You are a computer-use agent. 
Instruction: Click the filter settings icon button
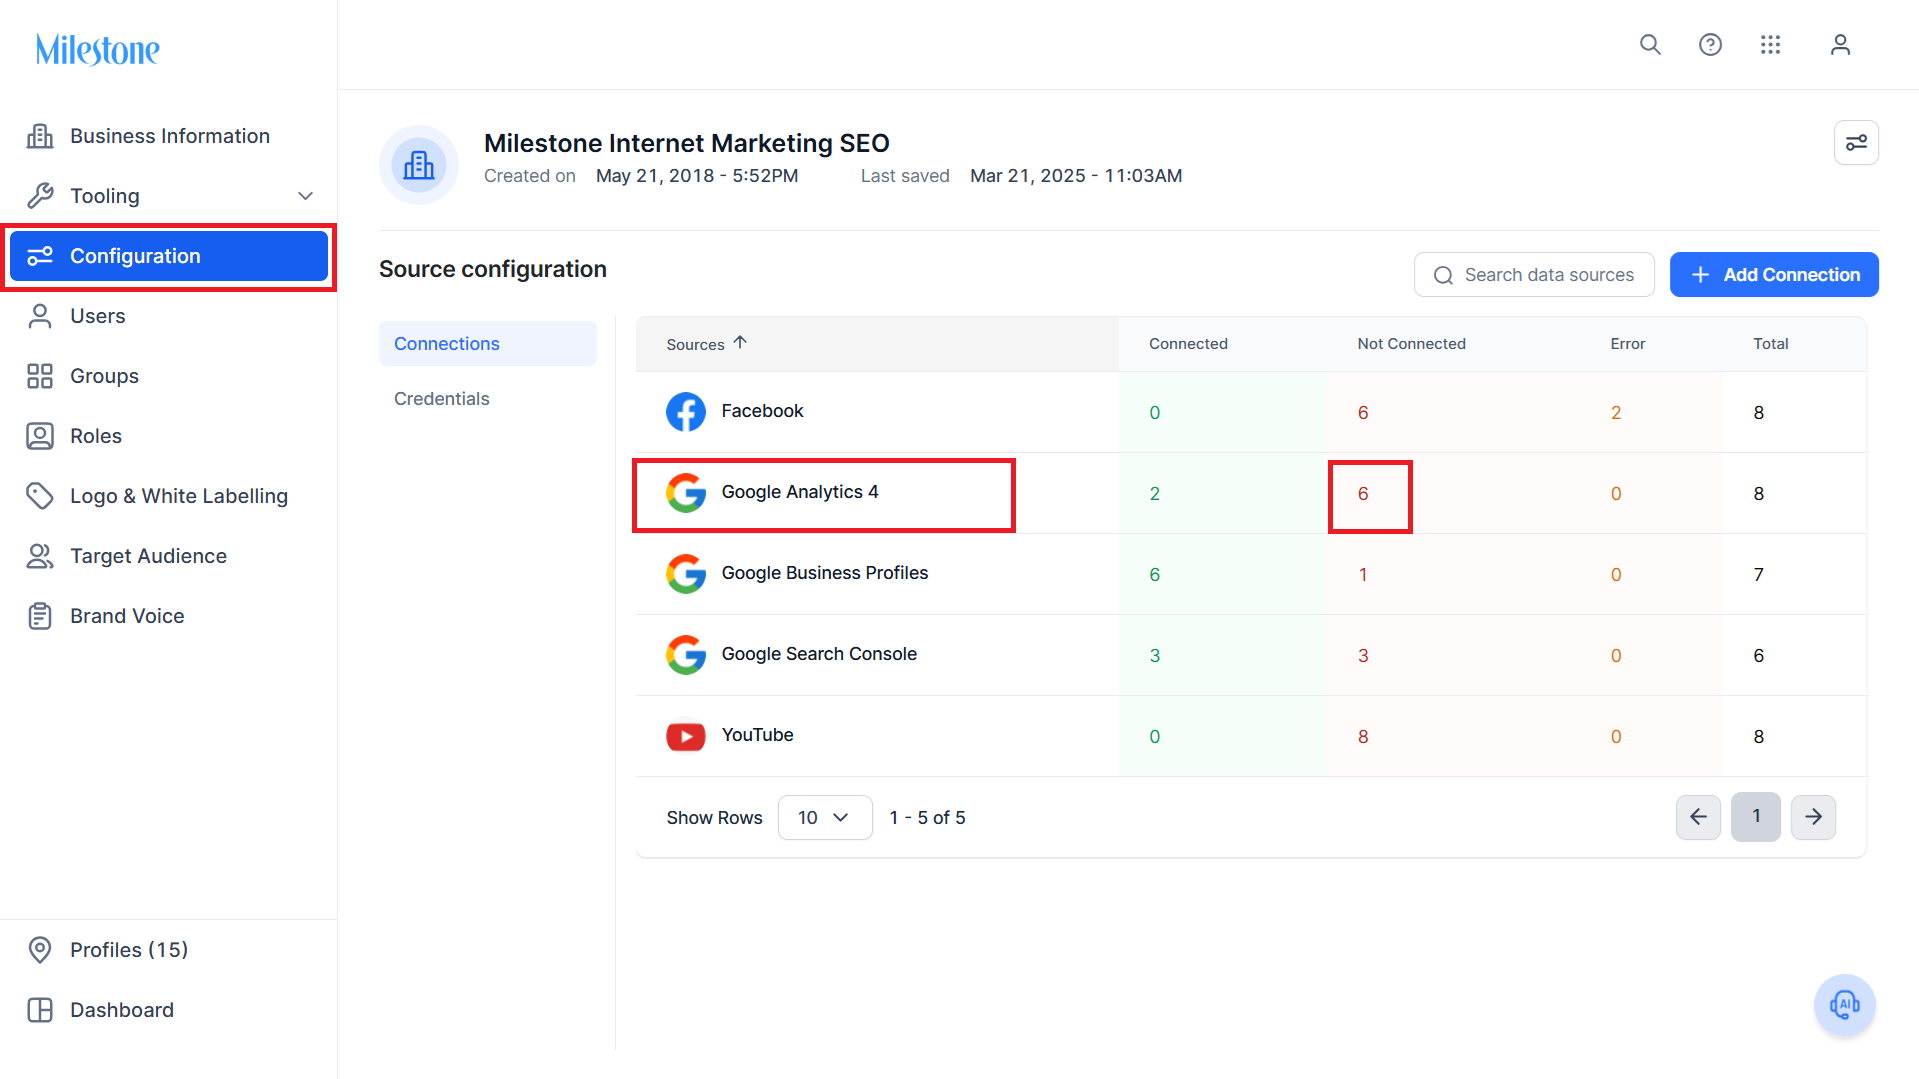[x=1856, y=143]
